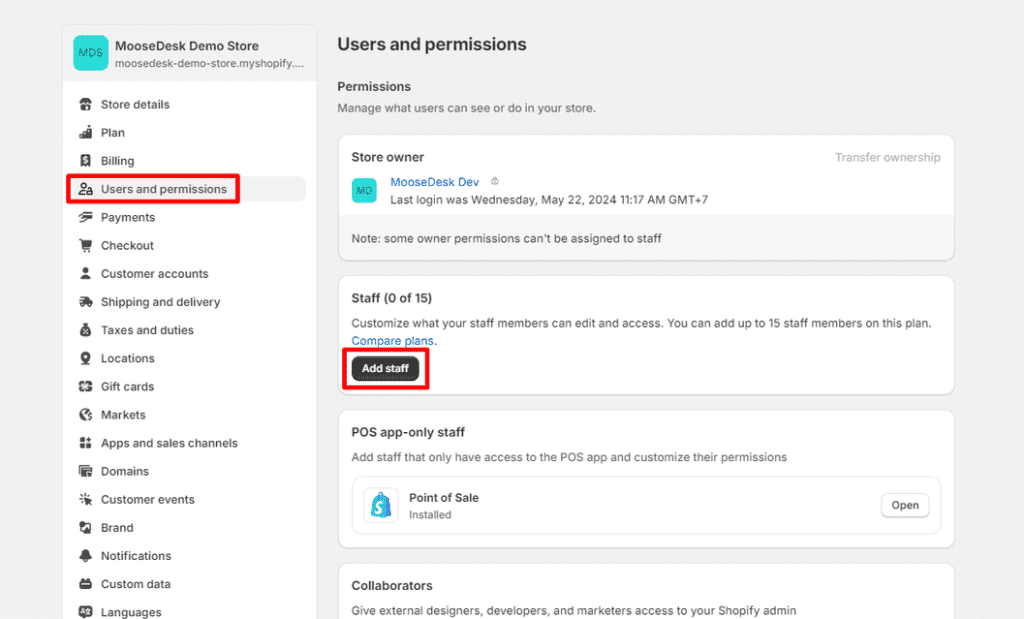This screenshot has width=1024, height=619.
Task: Click the Brand icon in sidebar
Action: coord(86,528)
